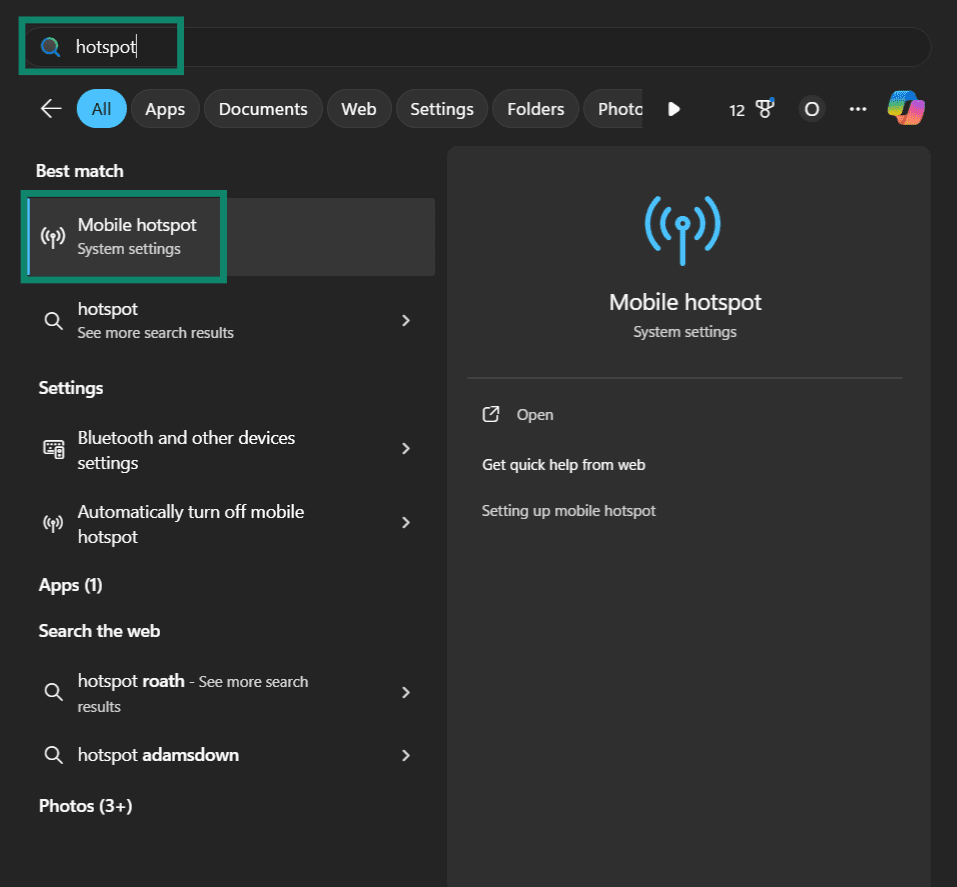957x887 pixels.
Task: Click the magnifier icon inside the search box
Action: coord(50,46)
